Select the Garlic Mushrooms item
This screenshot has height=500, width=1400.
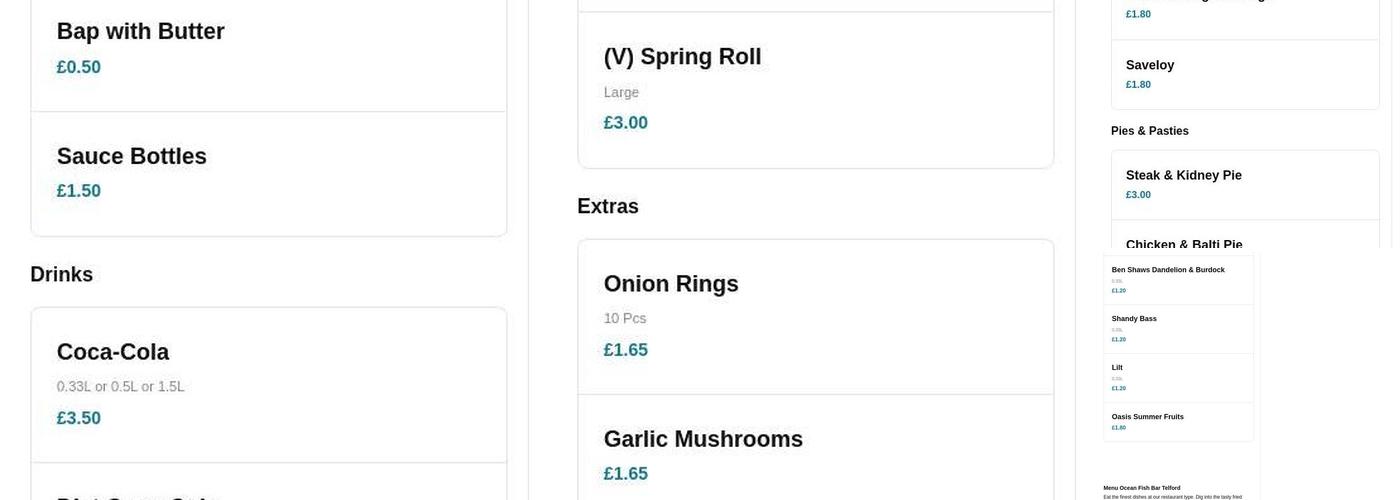(815, 450)
